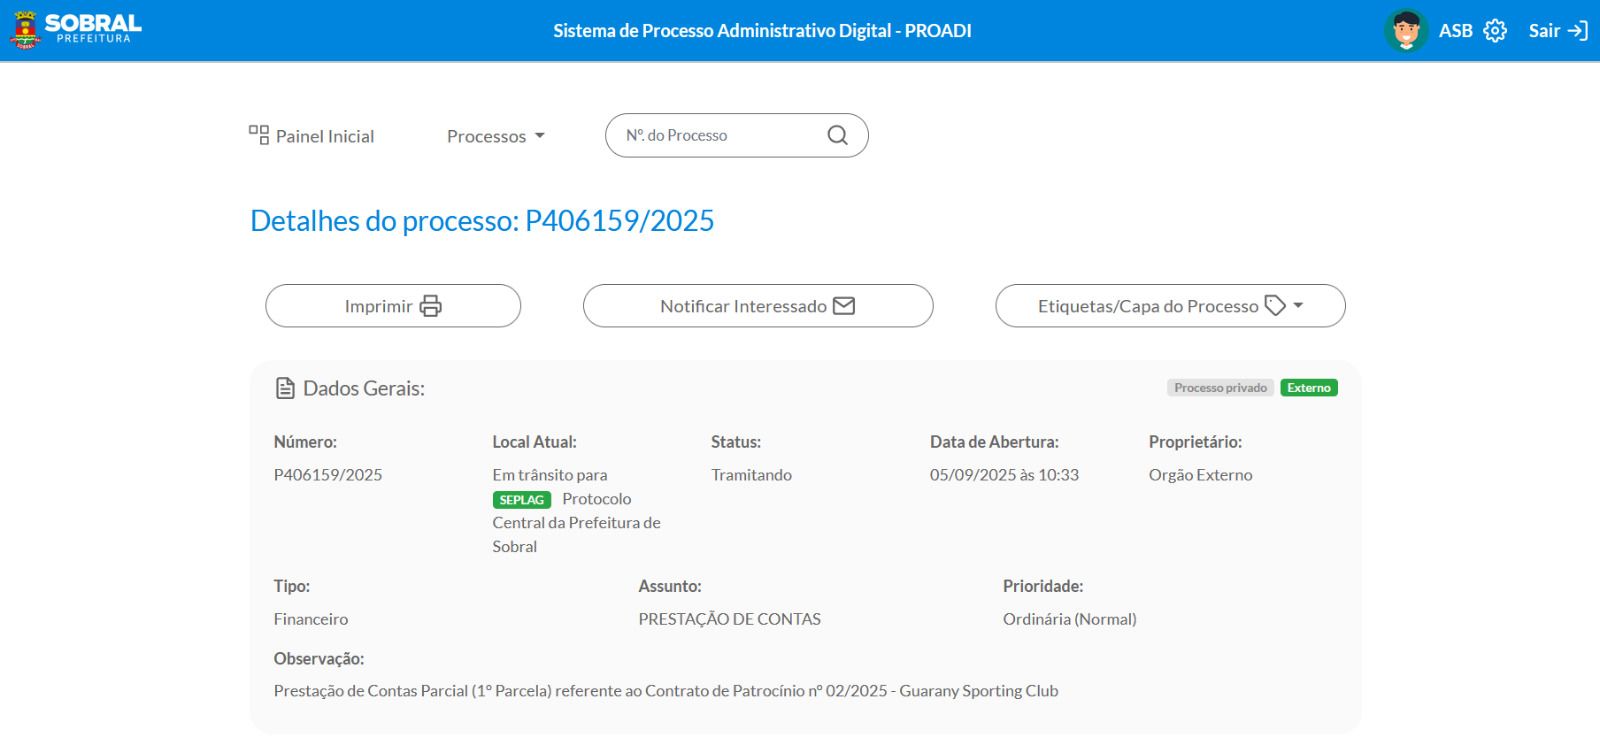Click the magnifying glass search icon
1600x753 pixels.
[x=838, y=135]
